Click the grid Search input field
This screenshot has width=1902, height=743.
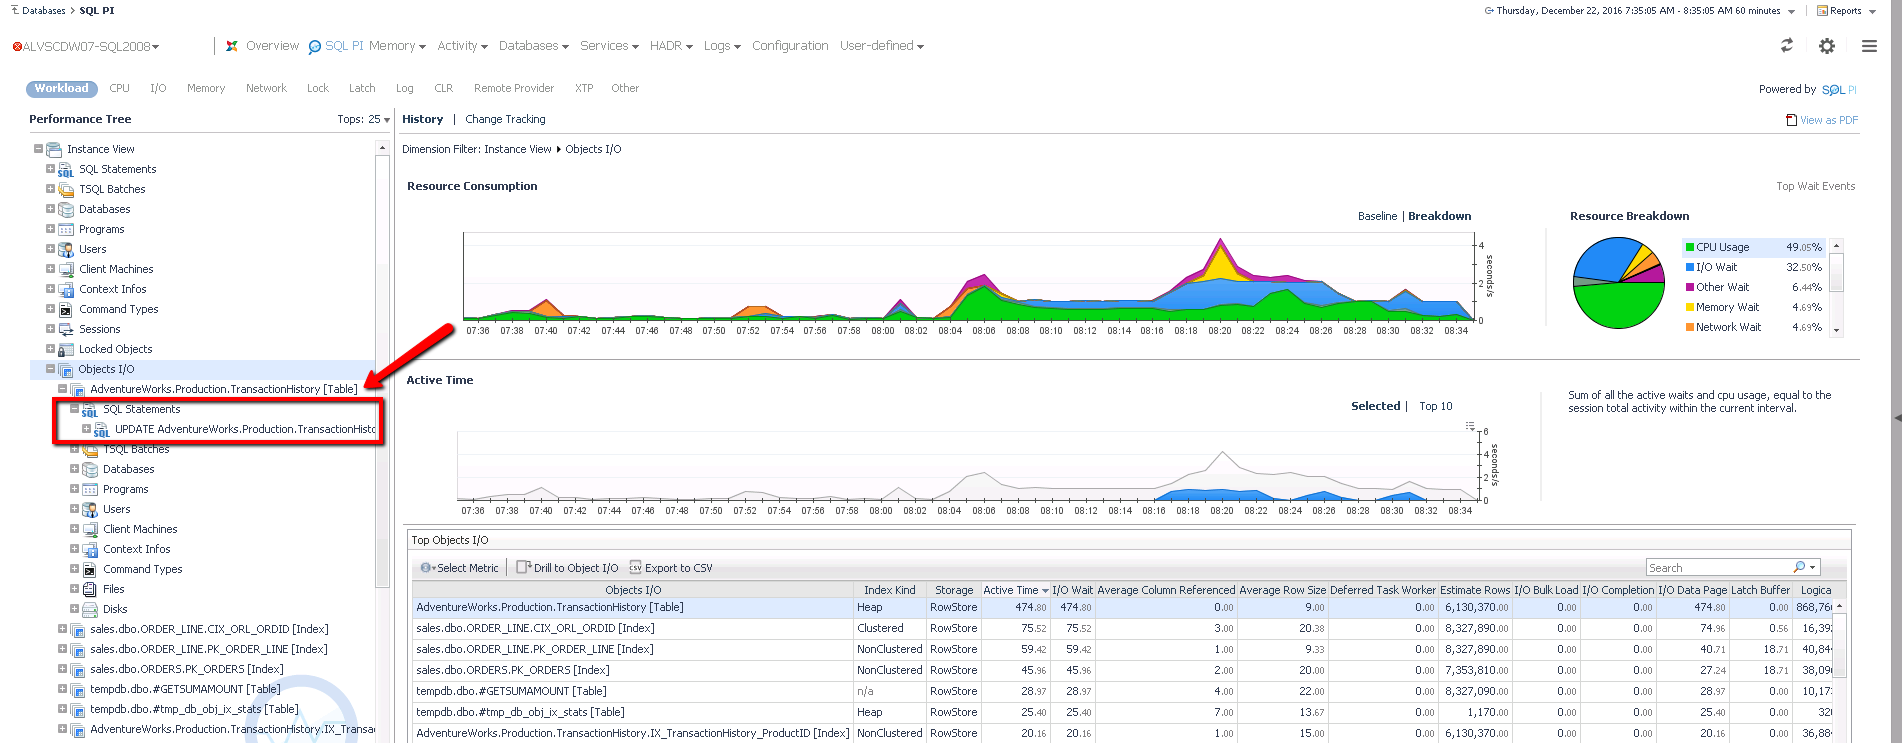click(1719, 568)
